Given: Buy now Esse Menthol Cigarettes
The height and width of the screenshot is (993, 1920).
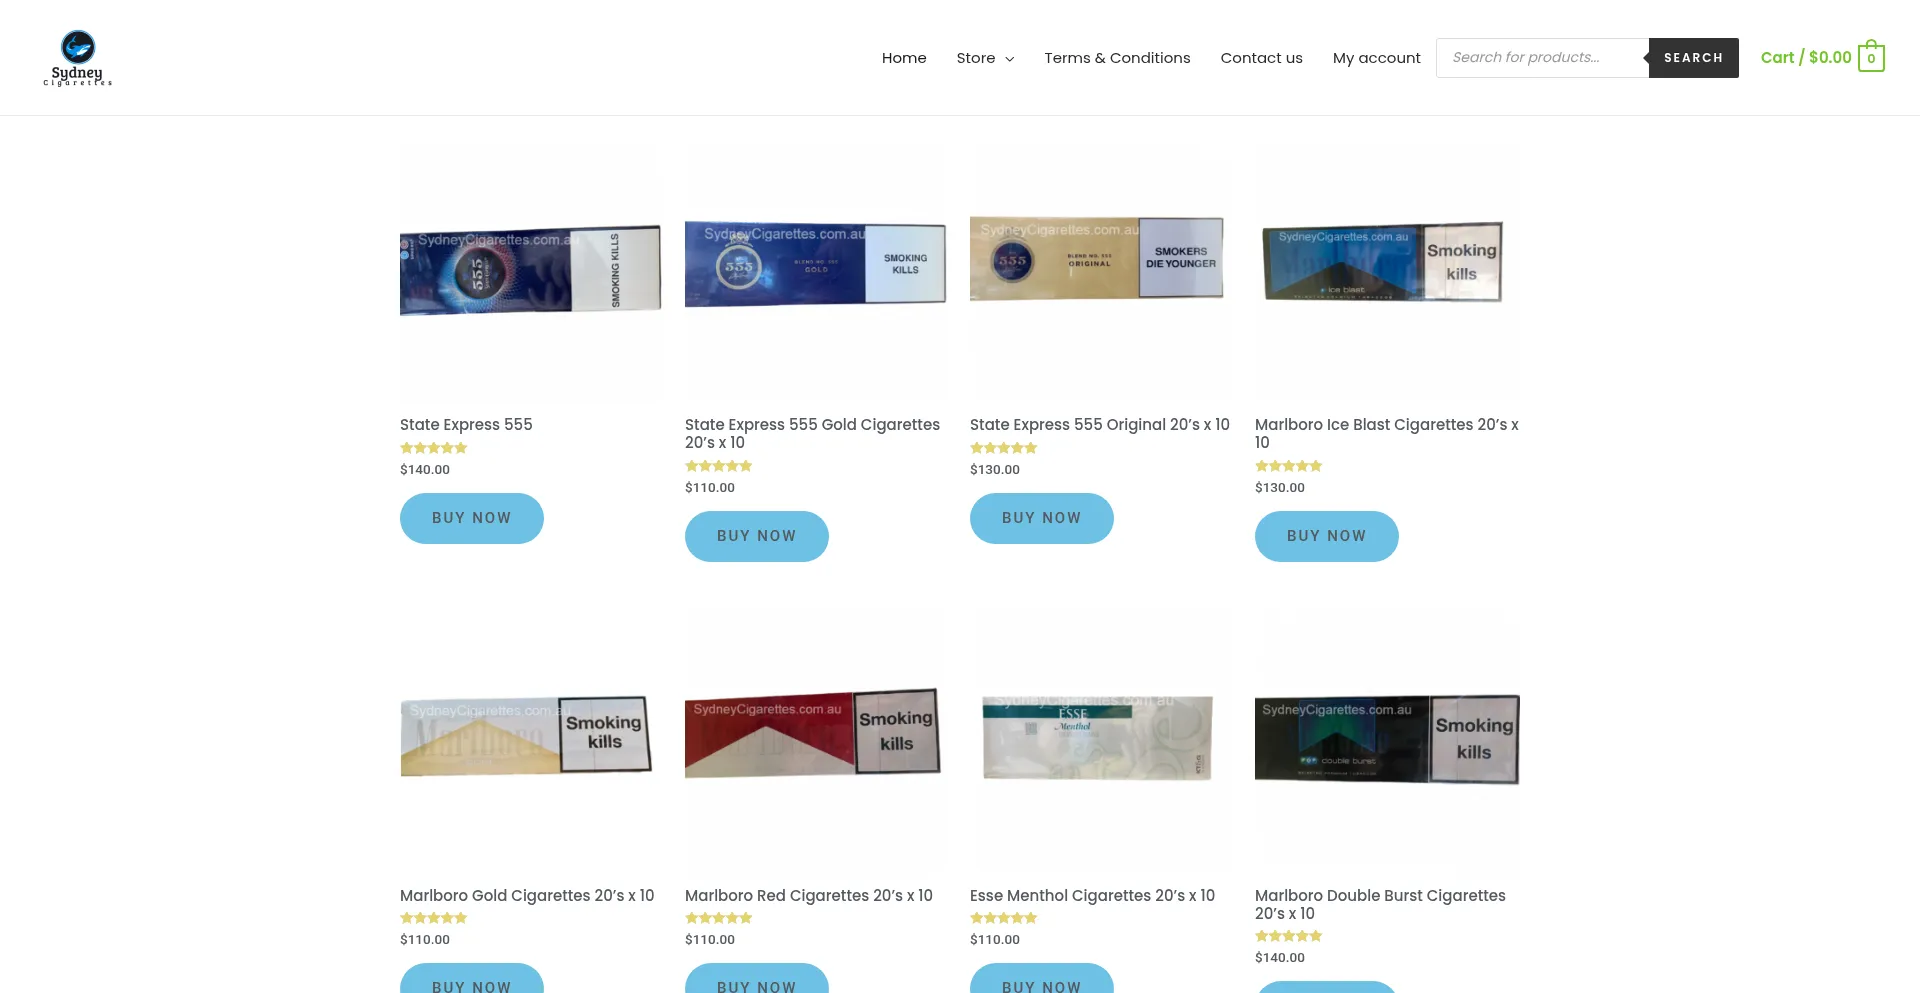Looking at the screenshot, I should click(x=1042, y=979).
